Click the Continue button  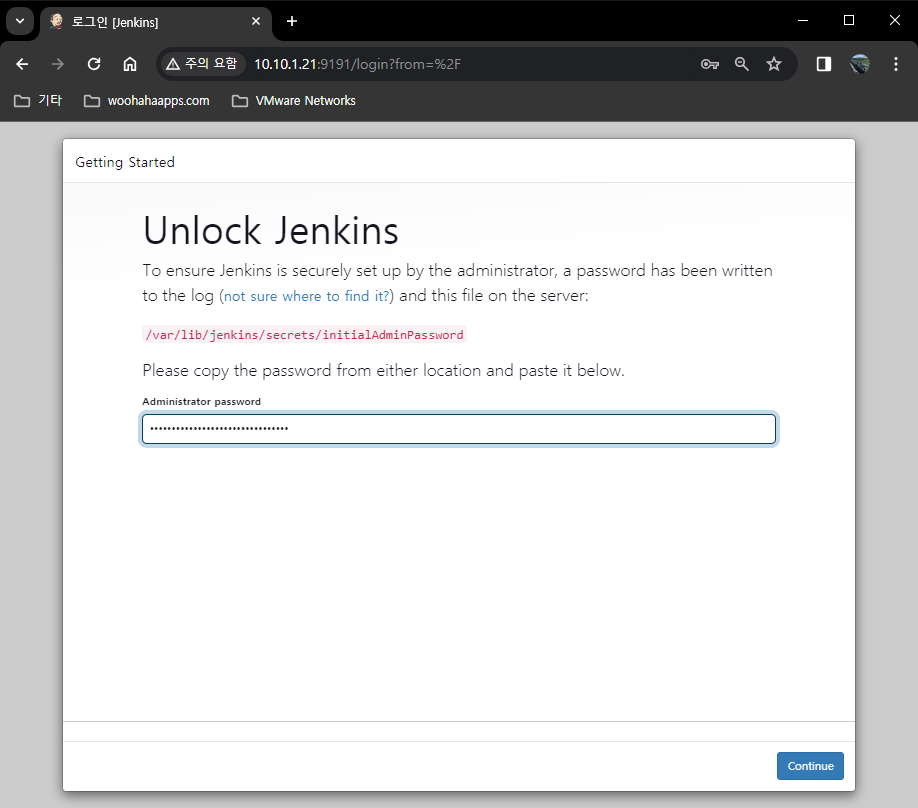810,766
